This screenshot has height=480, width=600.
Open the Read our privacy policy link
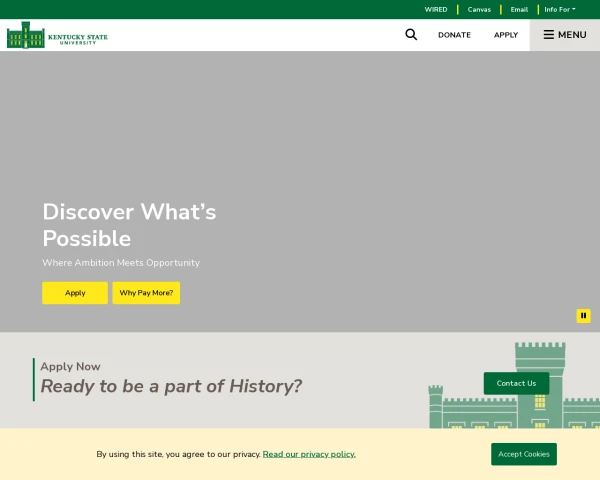coord(309,454)
